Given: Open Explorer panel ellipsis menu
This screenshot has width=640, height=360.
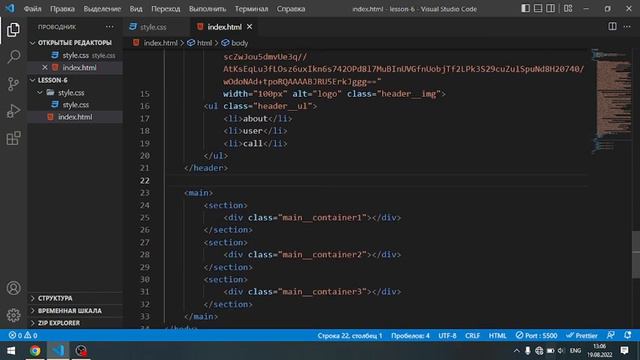Looking at the screenshot, I should [x=109, y=27].
